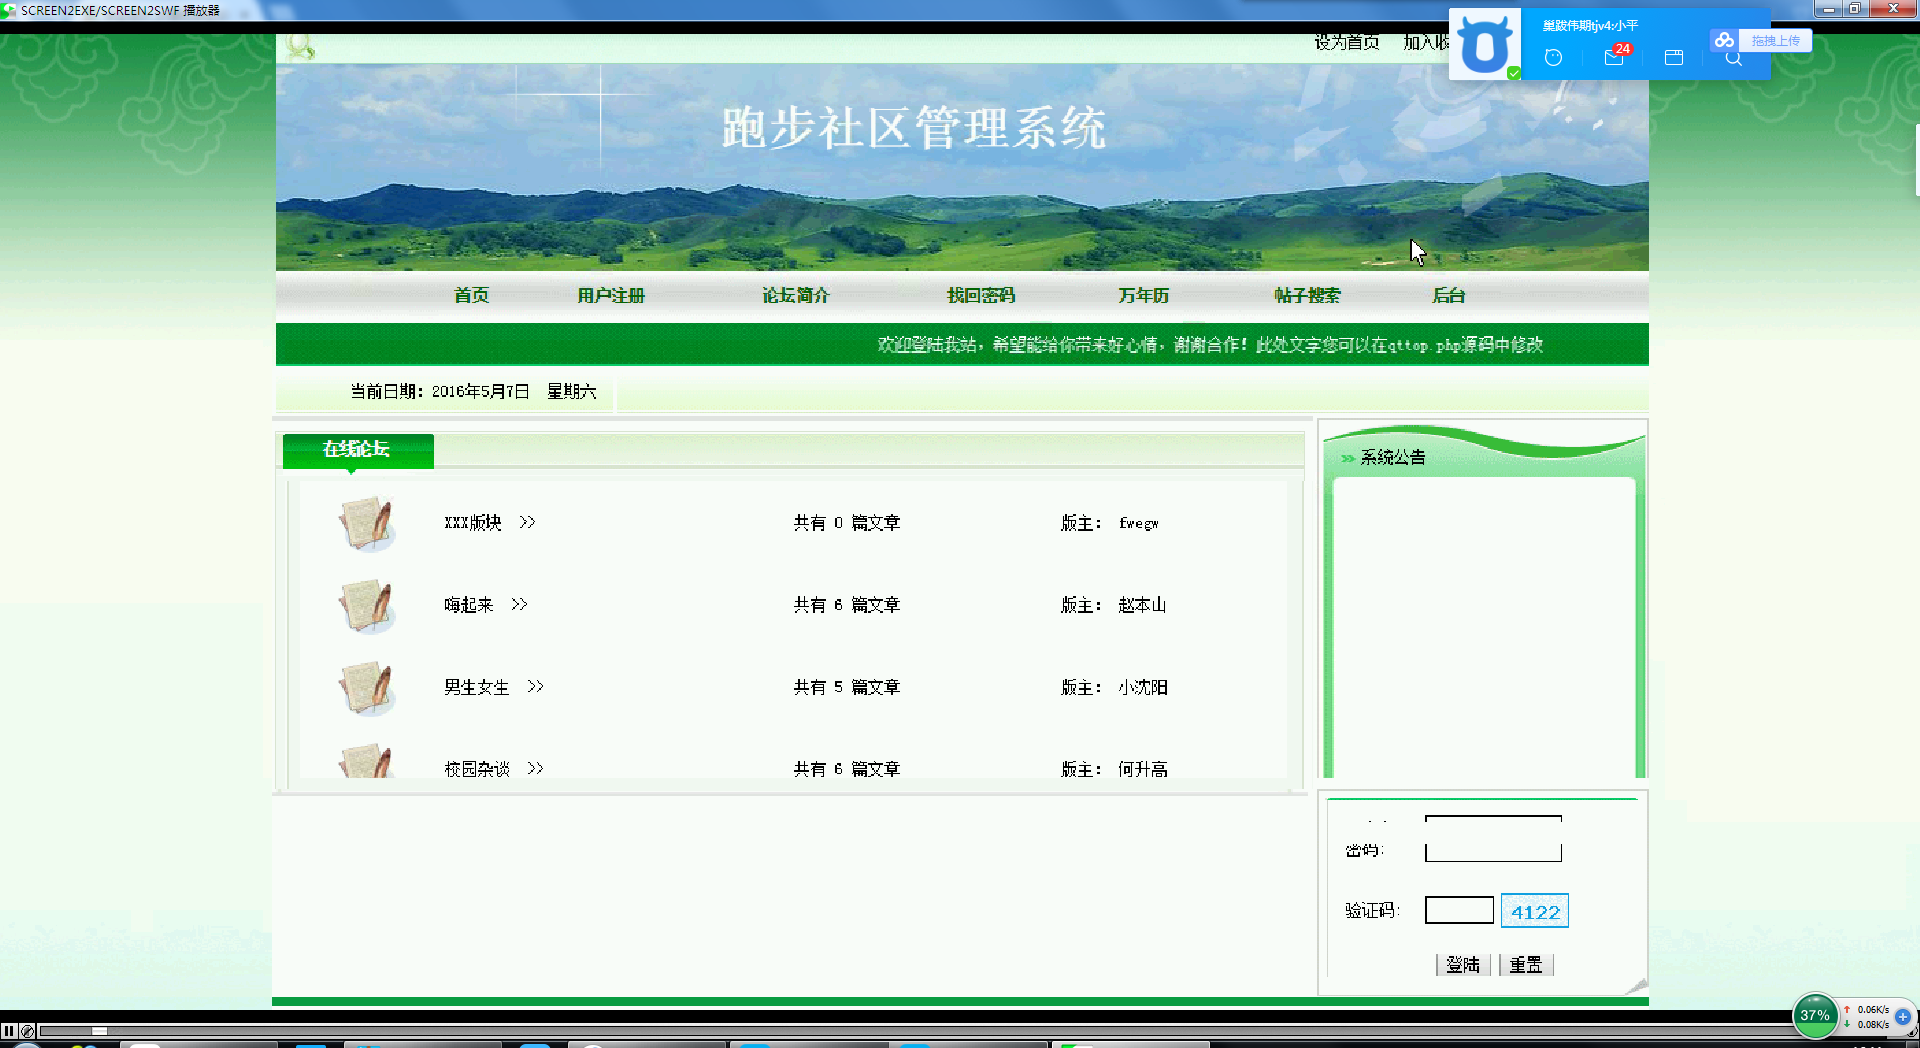Viewport: 1920px width, 1048px height.
Task: Open the face/contact icon in widget
Action: pyautogui.click(x=1553, y=58)
